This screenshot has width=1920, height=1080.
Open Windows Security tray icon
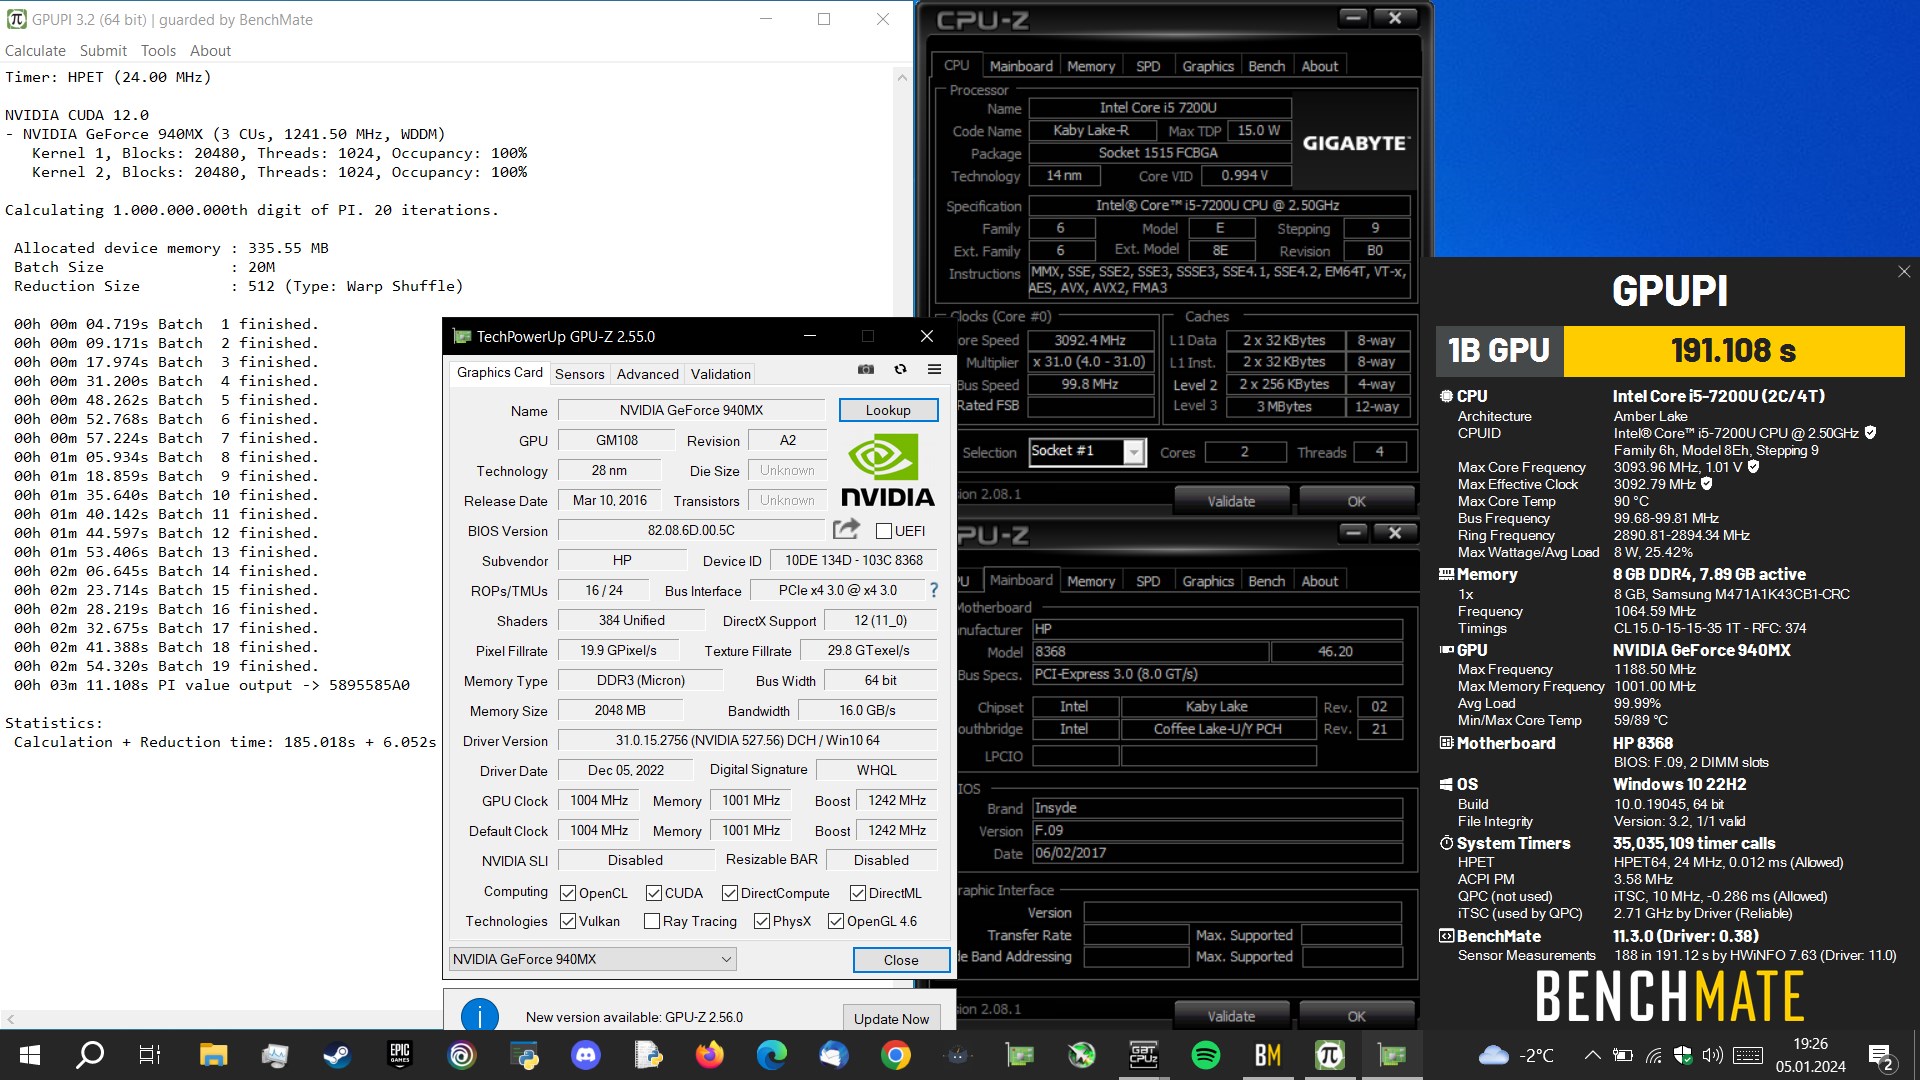point(1683,1055)
